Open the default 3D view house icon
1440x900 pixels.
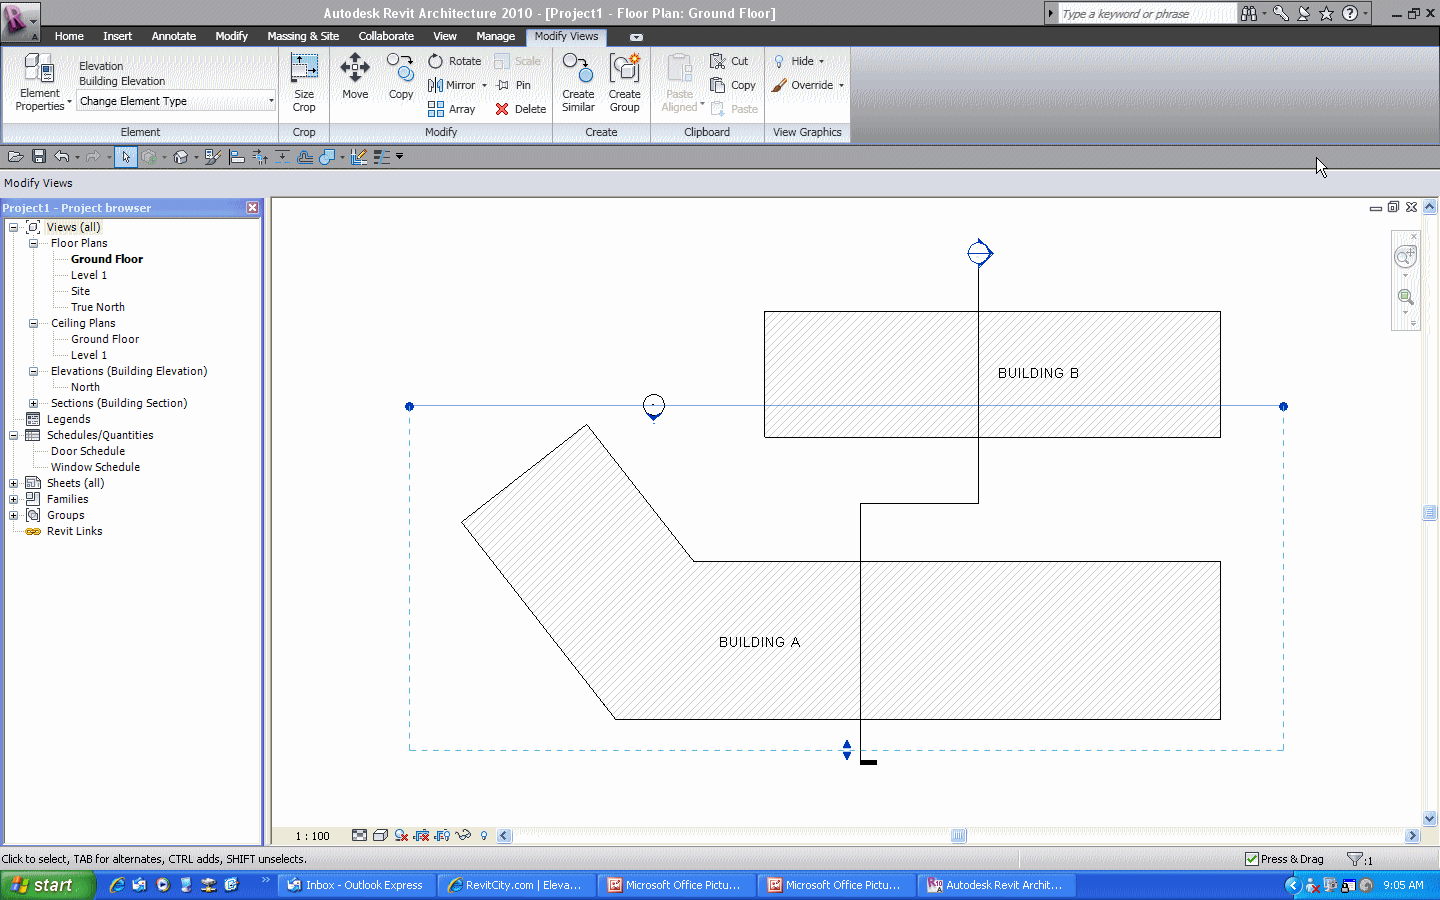pyautogui.click(x=181, y=157)
